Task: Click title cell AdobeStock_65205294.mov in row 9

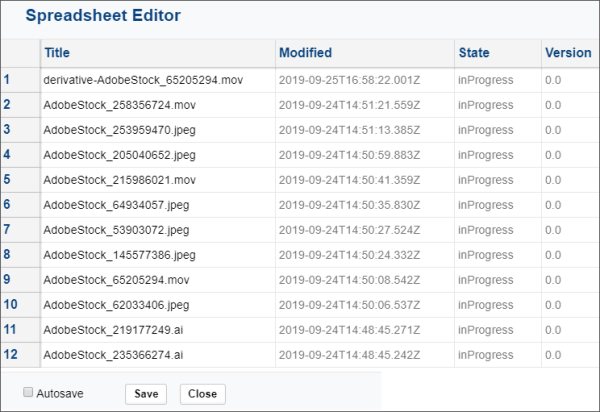Action: click(158, 280)
